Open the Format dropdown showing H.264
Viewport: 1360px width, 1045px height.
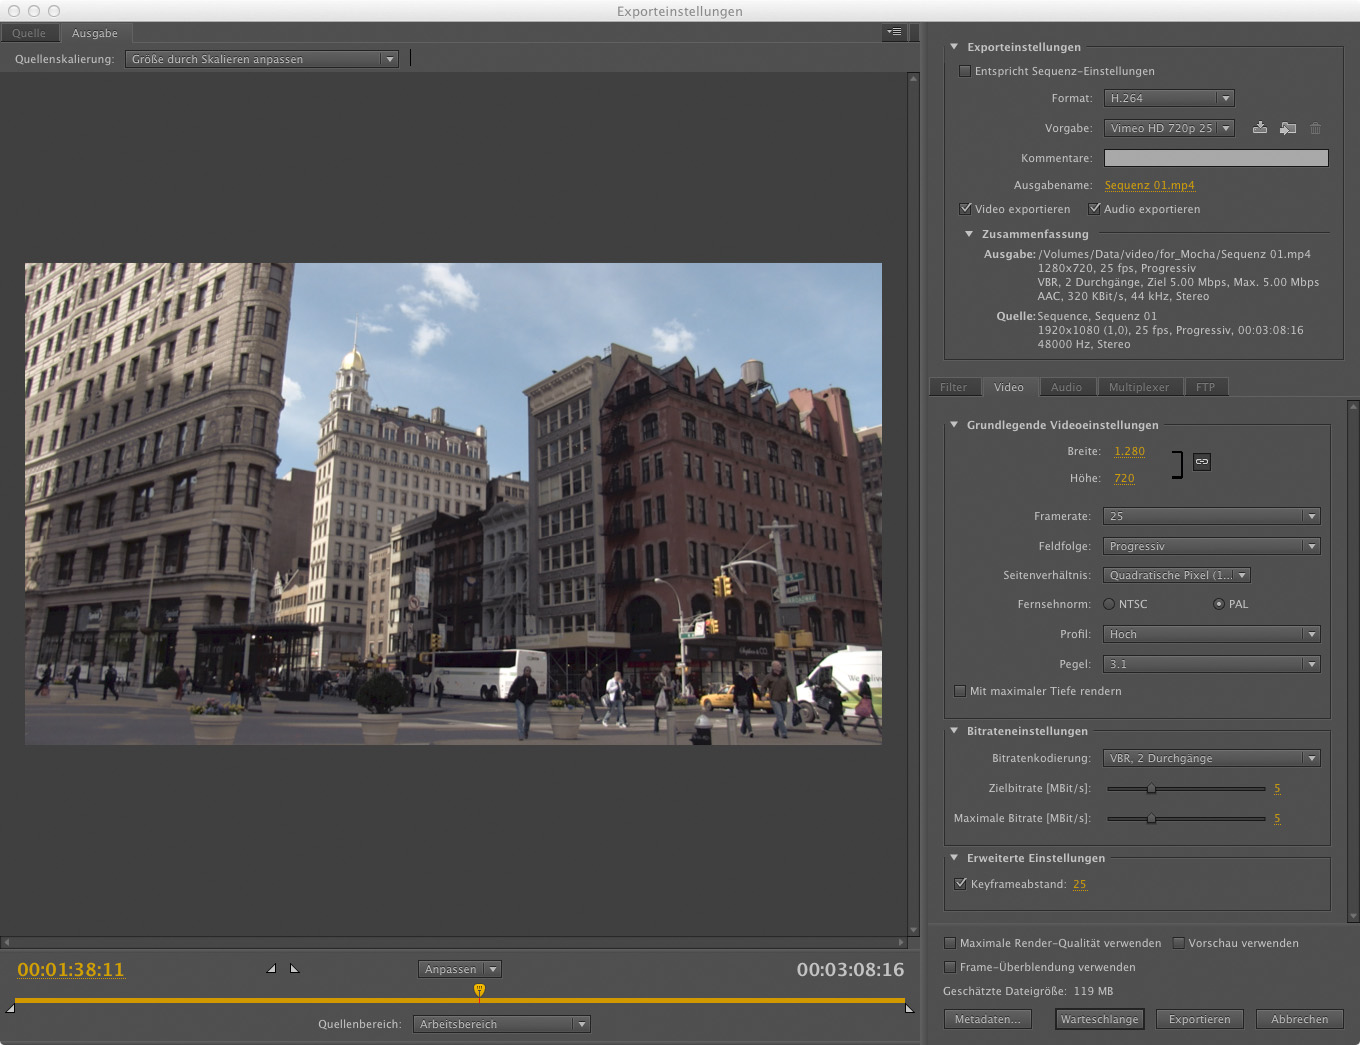coord(1168,98)
